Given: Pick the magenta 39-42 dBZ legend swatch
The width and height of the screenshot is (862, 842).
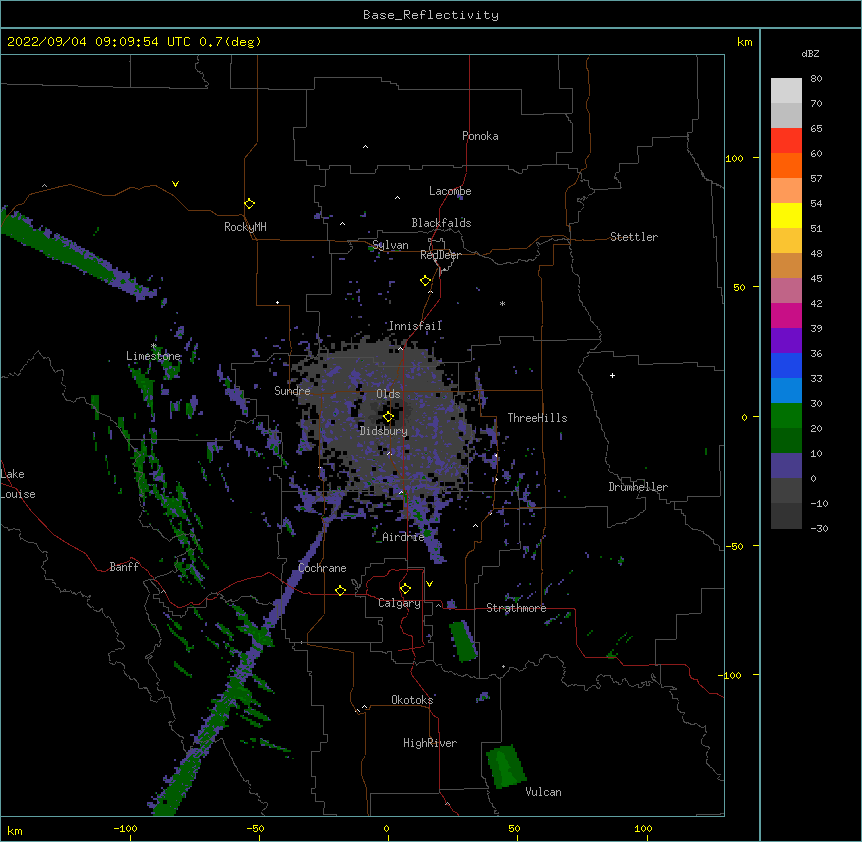Looking at the screenshot, I should 786,316.
